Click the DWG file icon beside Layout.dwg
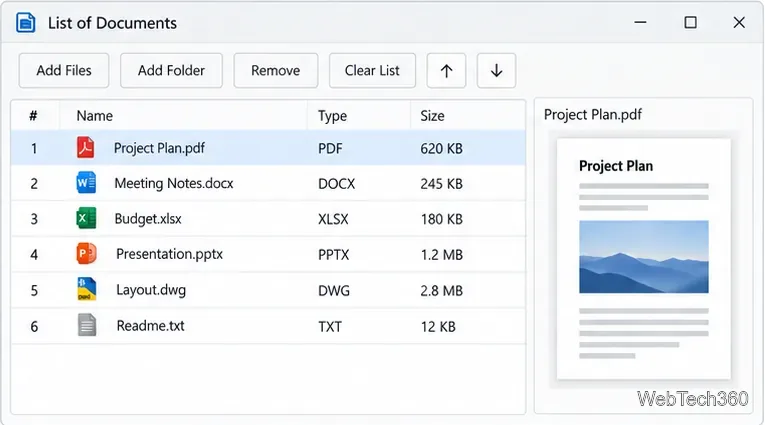765x425 pixels. click(x=87, y=289)
